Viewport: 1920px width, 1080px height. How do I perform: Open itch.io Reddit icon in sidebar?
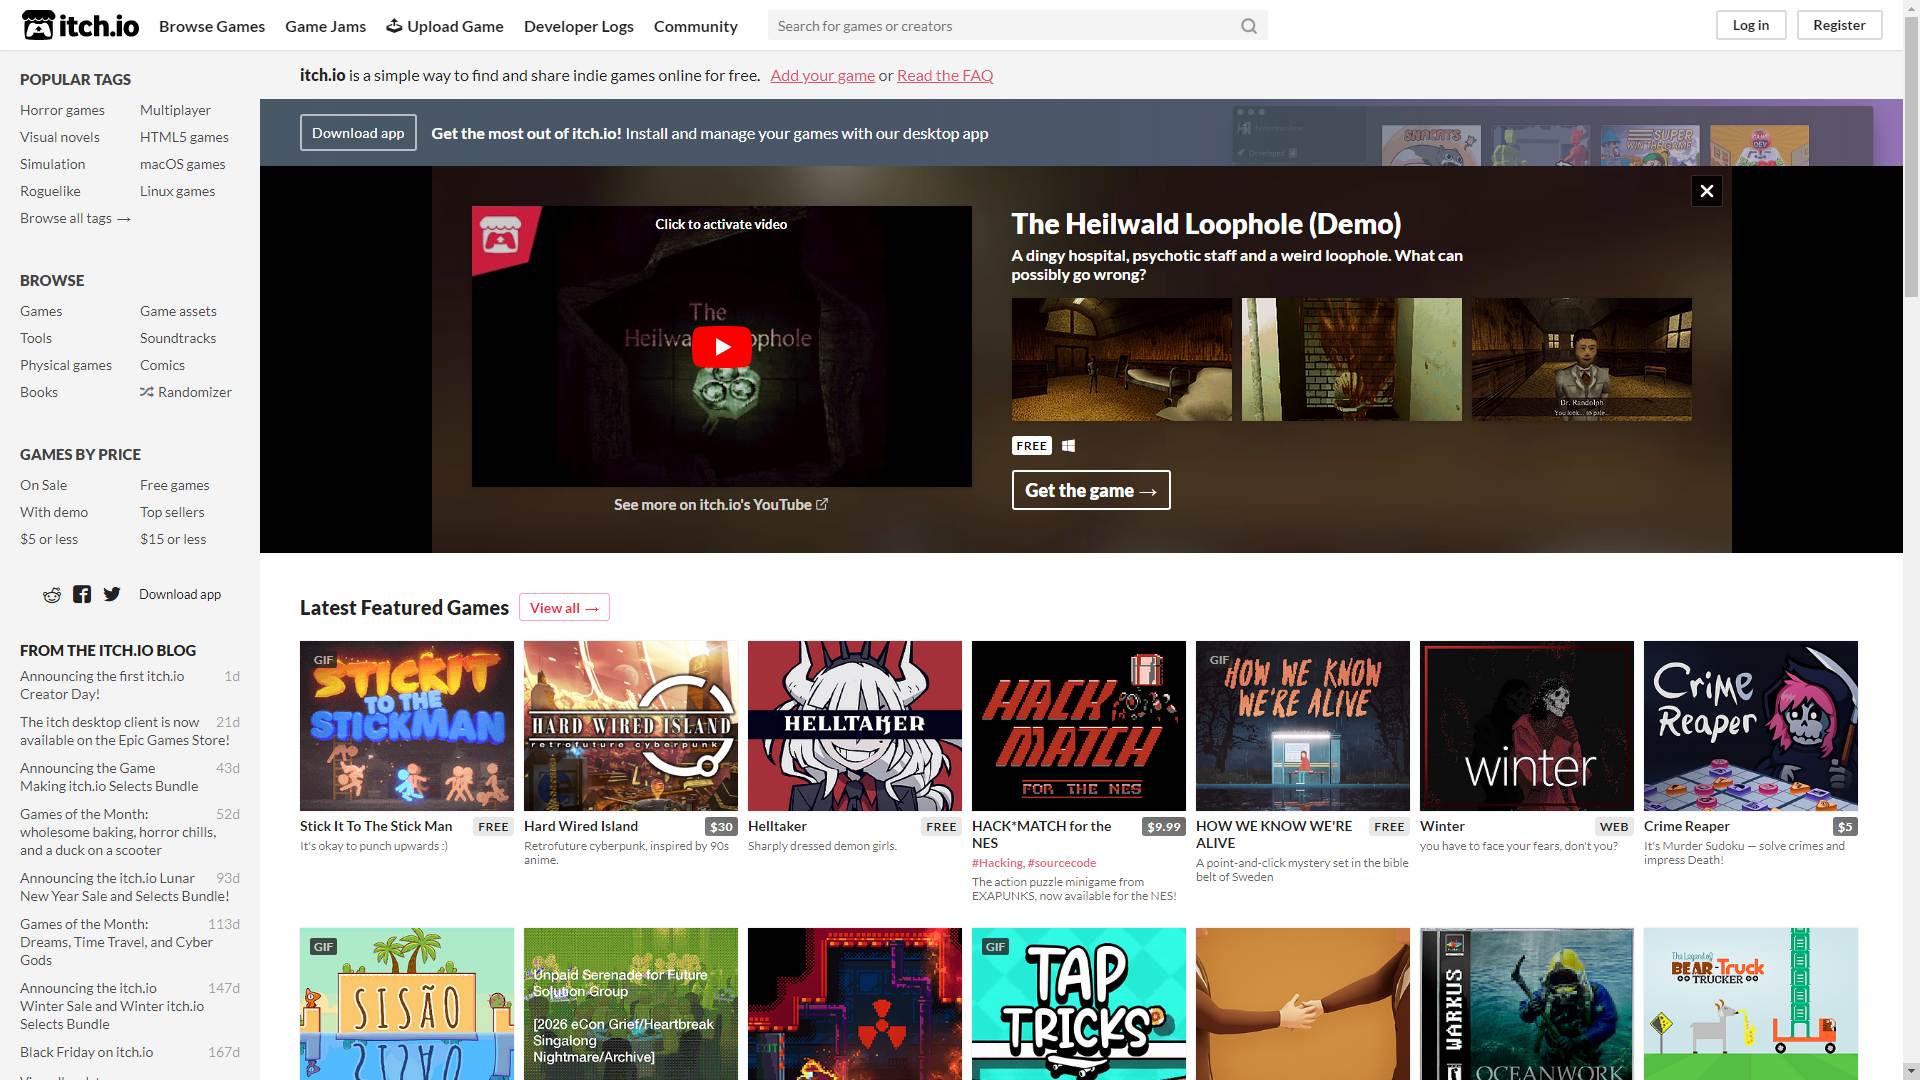[52, 595]
